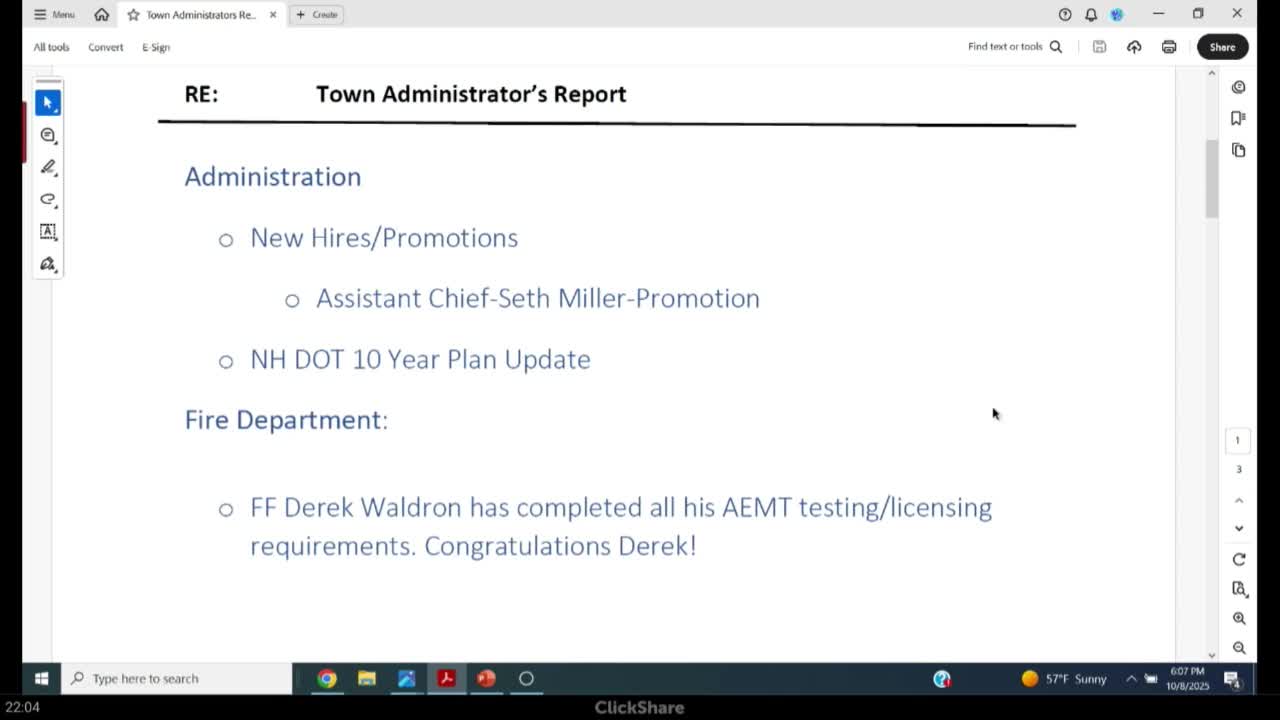Screen dimensions: 1280x720
Task: Zoom out with the magnifier minus
Action: pyautogui.click(x=1239, y=648)
